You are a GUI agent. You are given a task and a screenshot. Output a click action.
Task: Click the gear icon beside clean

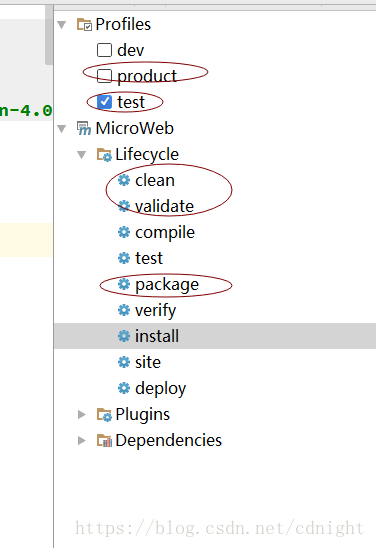[124, 180]
